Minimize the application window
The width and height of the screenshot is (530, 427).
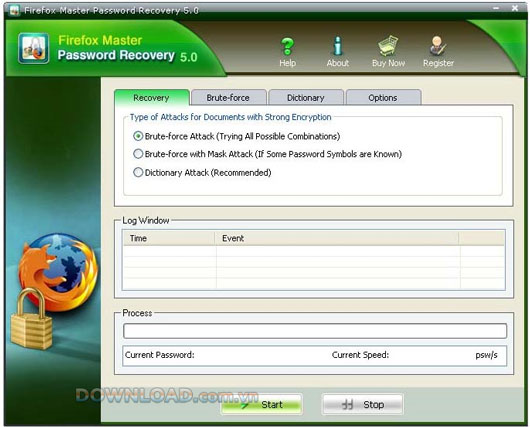(x=496, y=8)
